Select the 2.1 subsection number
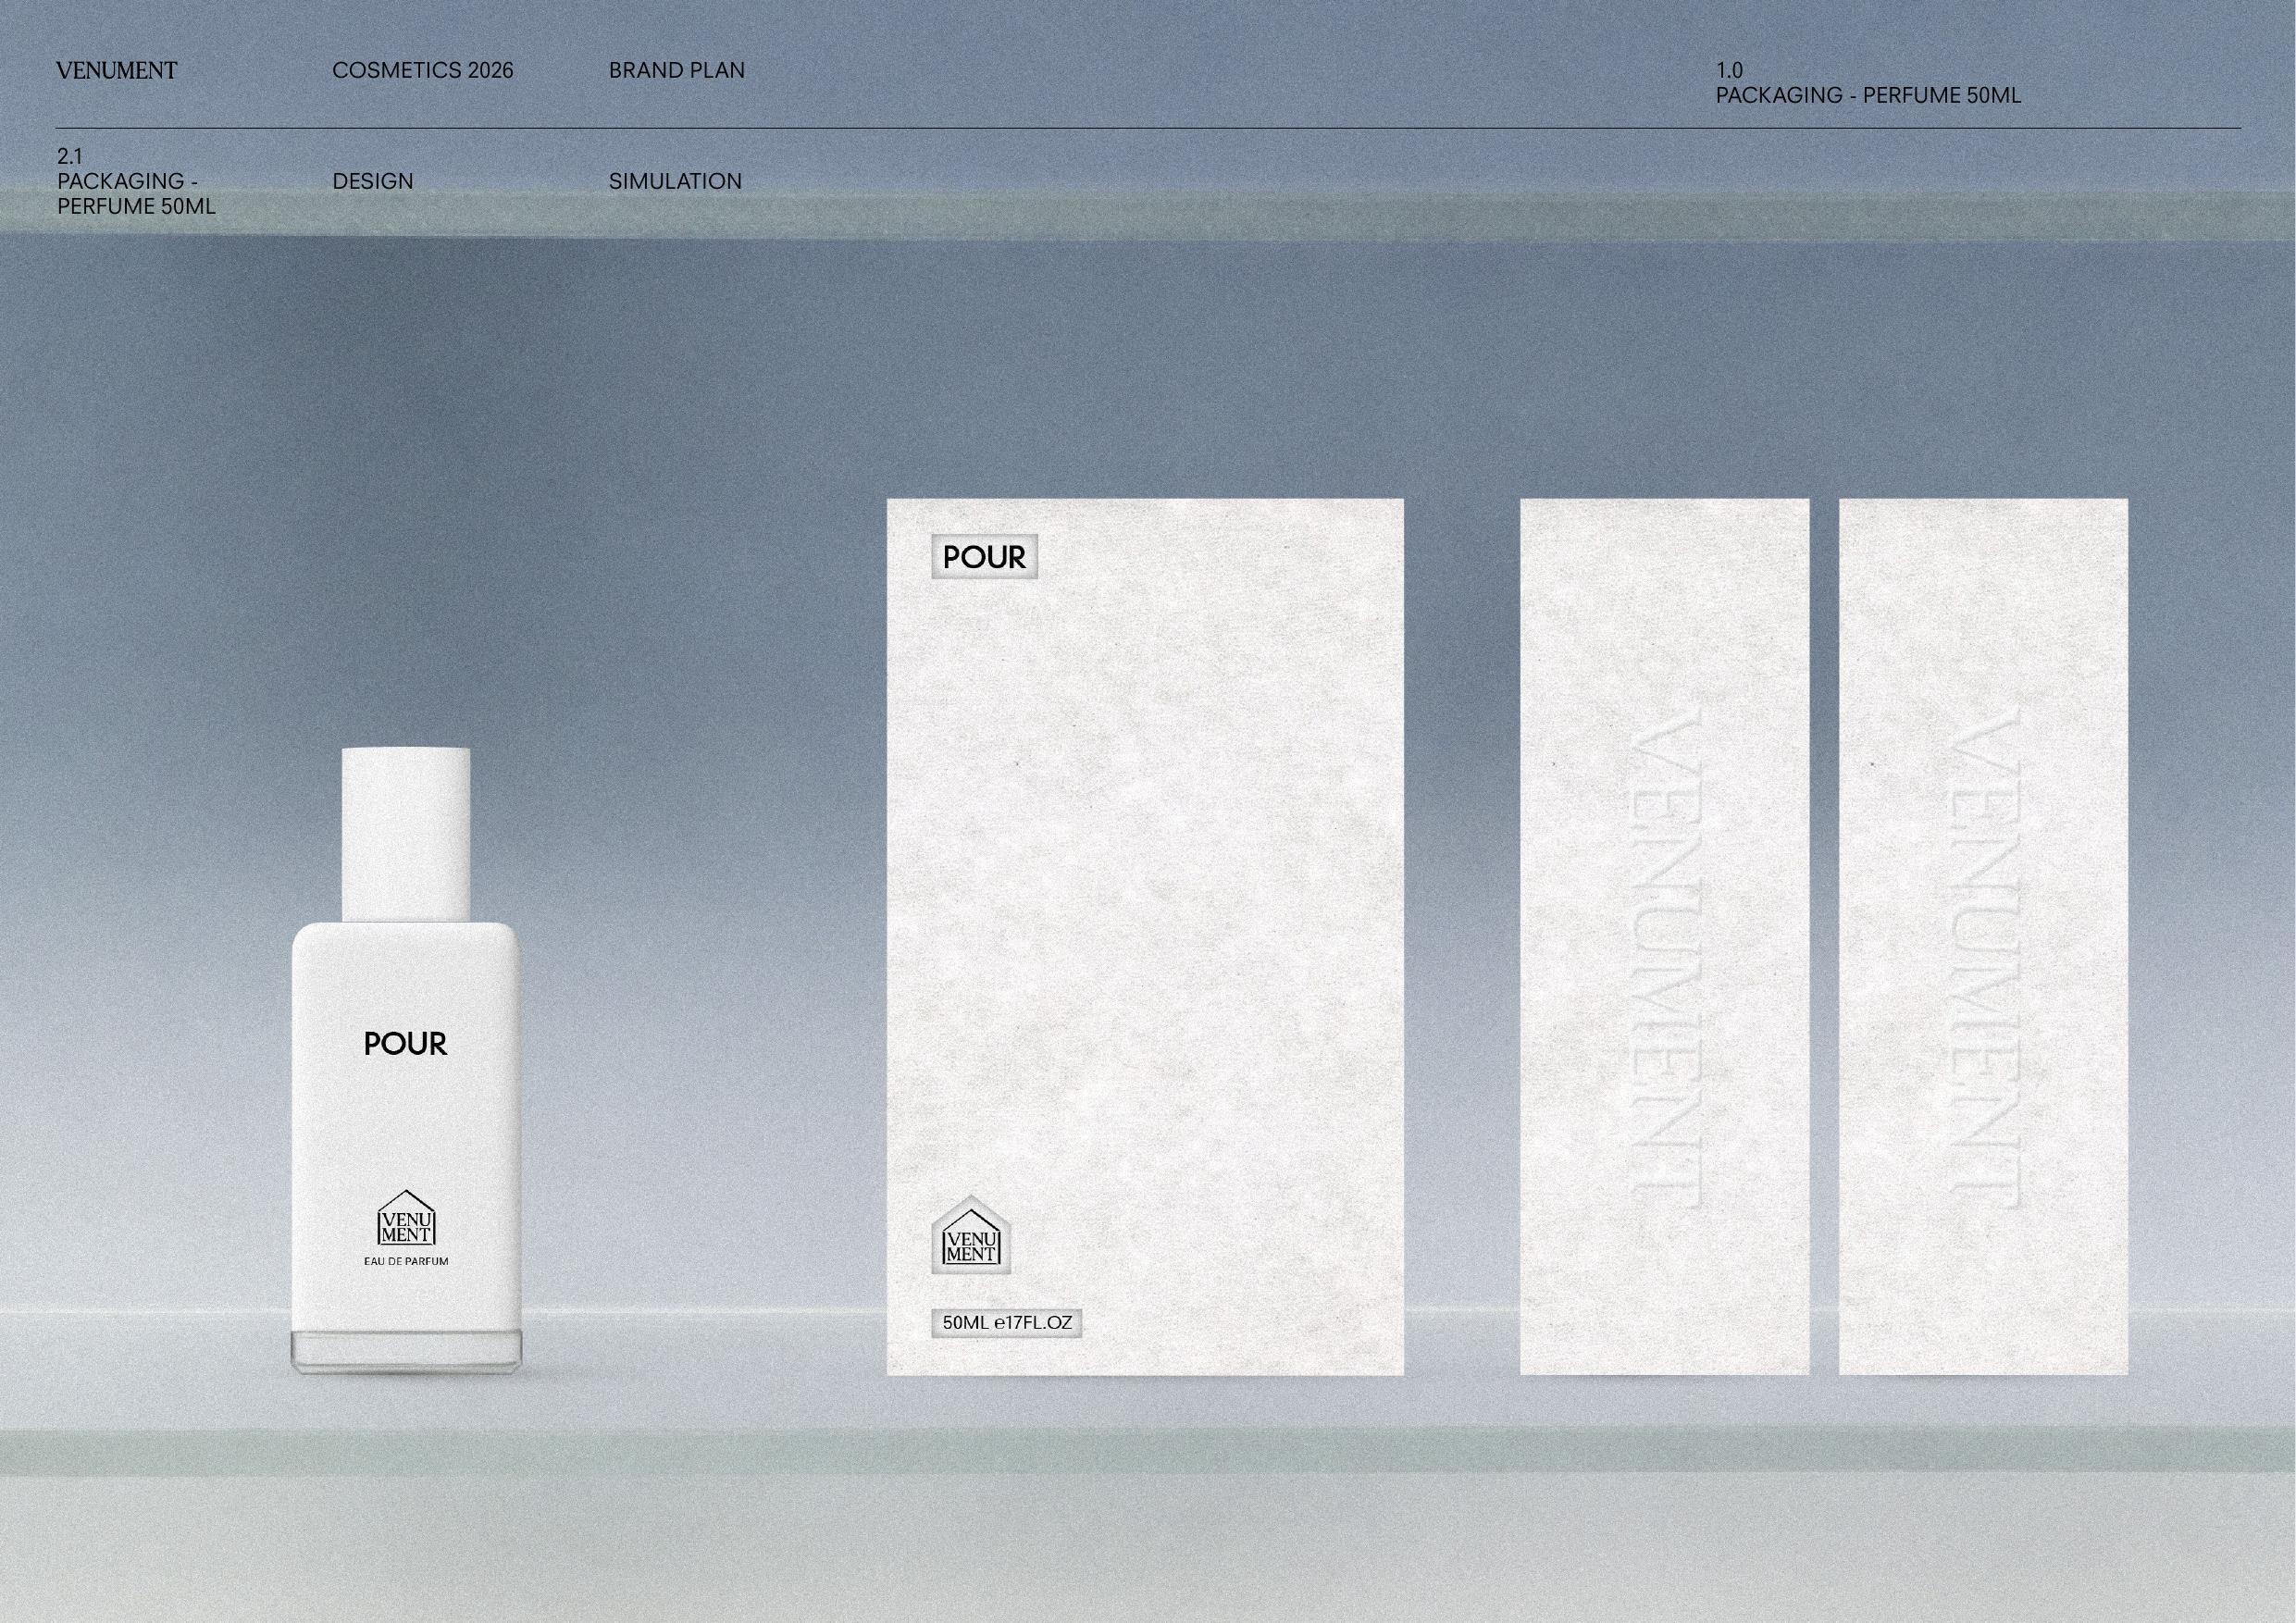This screenshot has width=2296, height=1623. (x=69, y=156)
